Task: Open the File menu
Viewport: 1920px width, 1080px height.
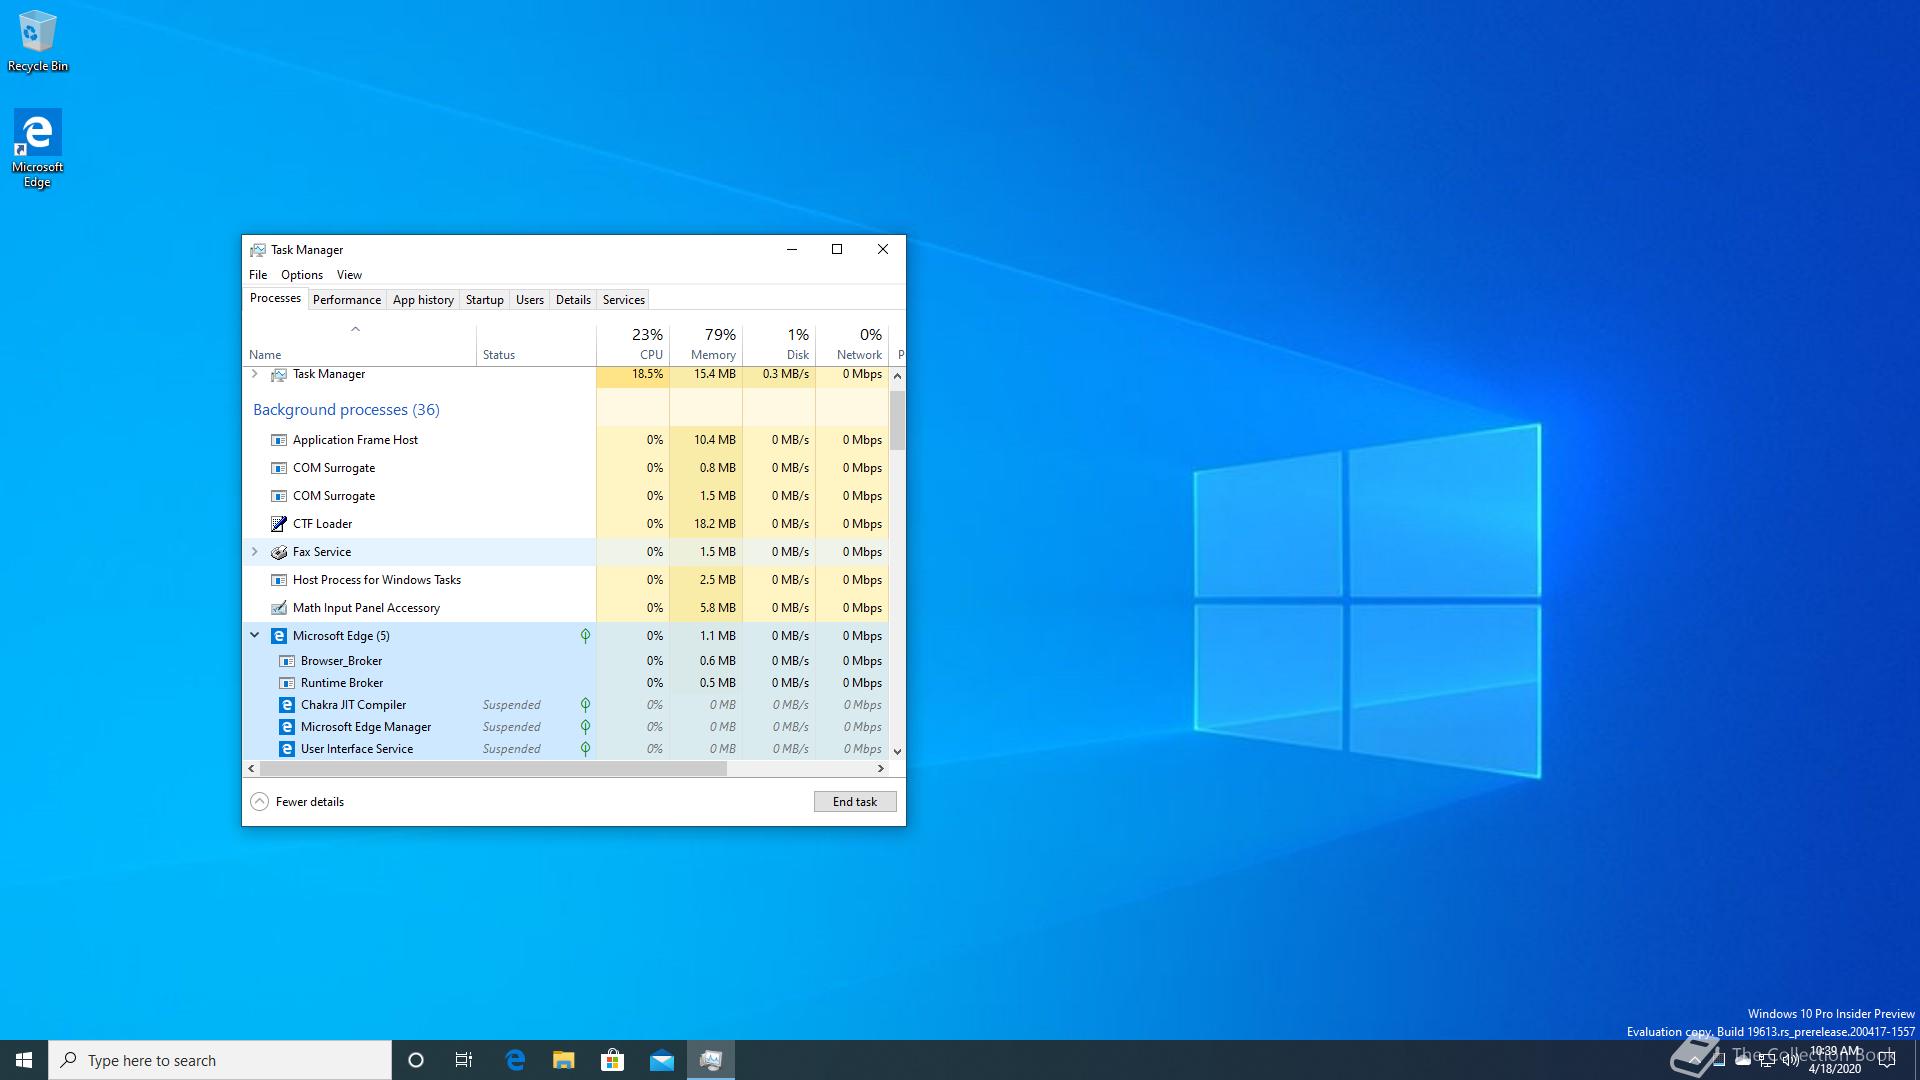Action: point(258,275)
